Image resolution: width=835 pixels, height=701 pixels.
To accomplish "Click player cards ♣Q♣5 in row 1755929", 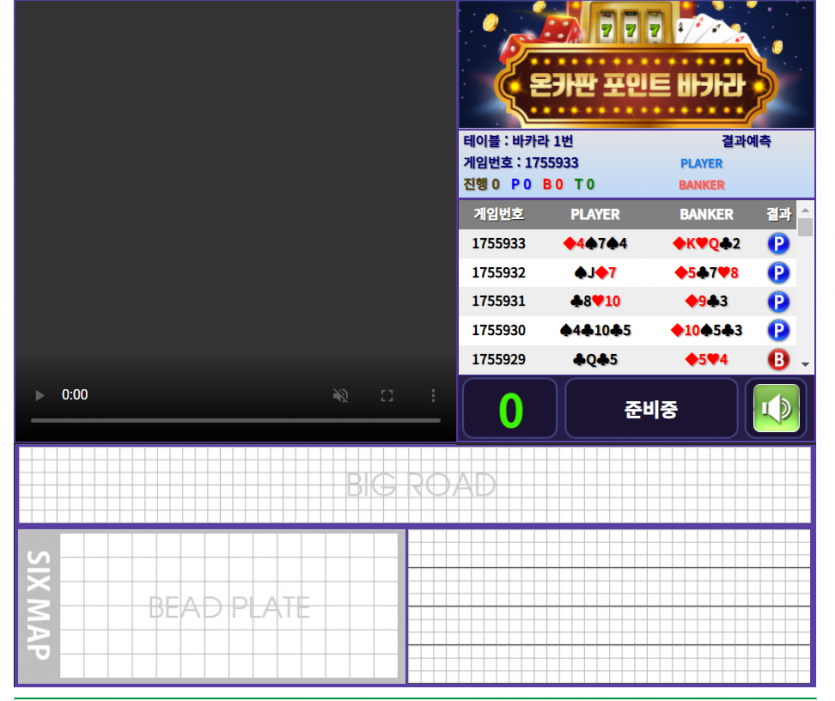I will click(595, 360).
